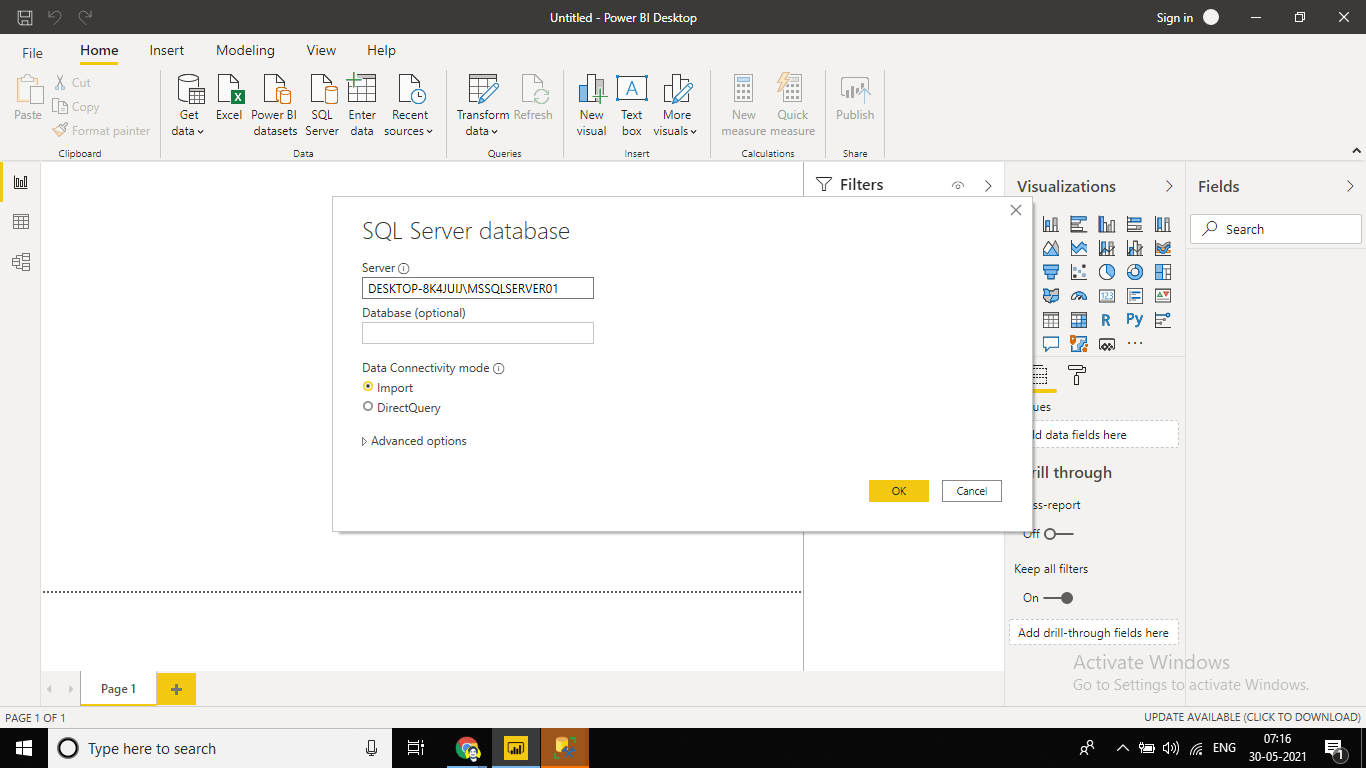Select the slicer visualization icon

pos(1162,319)
